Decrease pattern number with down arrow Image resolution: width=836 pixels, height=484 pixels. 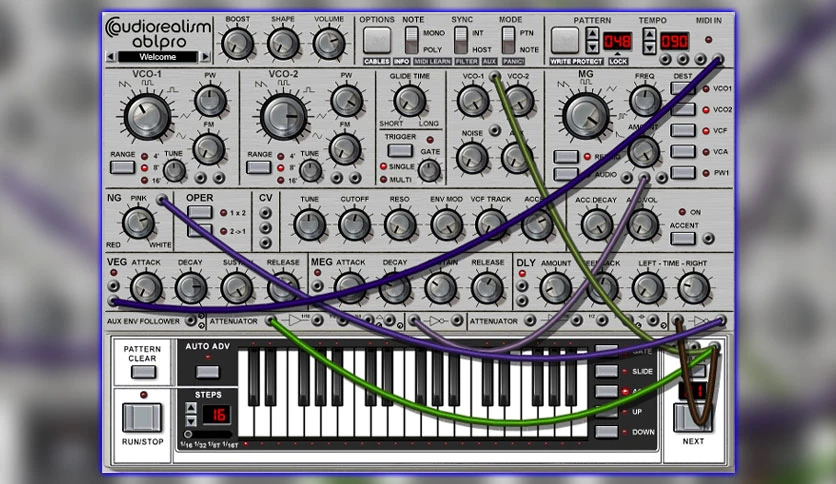coord(592,47)
